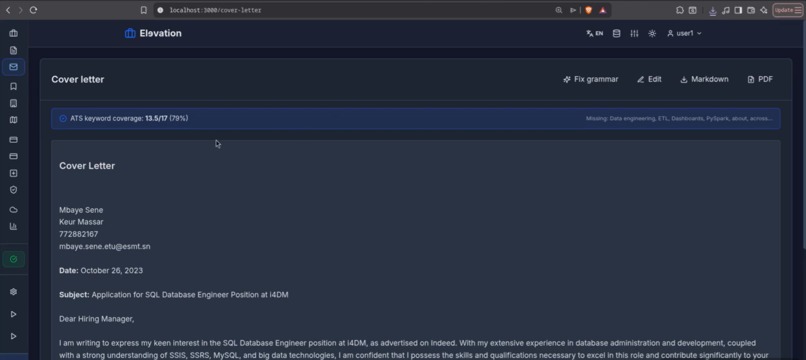Reload the page
This screenshot has width=806, height=360.
click(x=33, y=10)
